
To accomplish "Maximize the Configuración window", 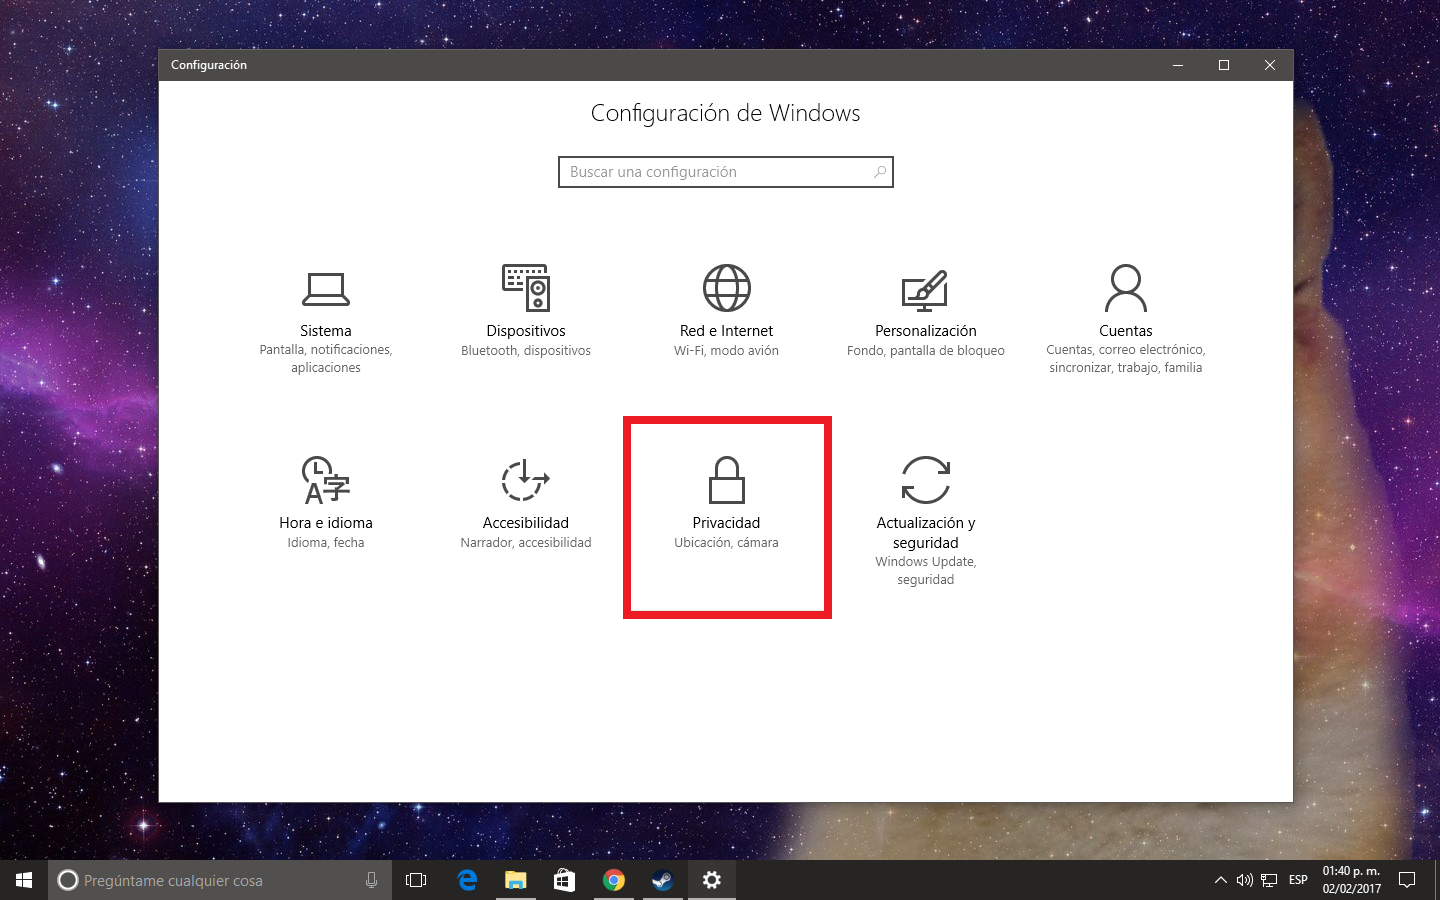I will point(1224,65).
